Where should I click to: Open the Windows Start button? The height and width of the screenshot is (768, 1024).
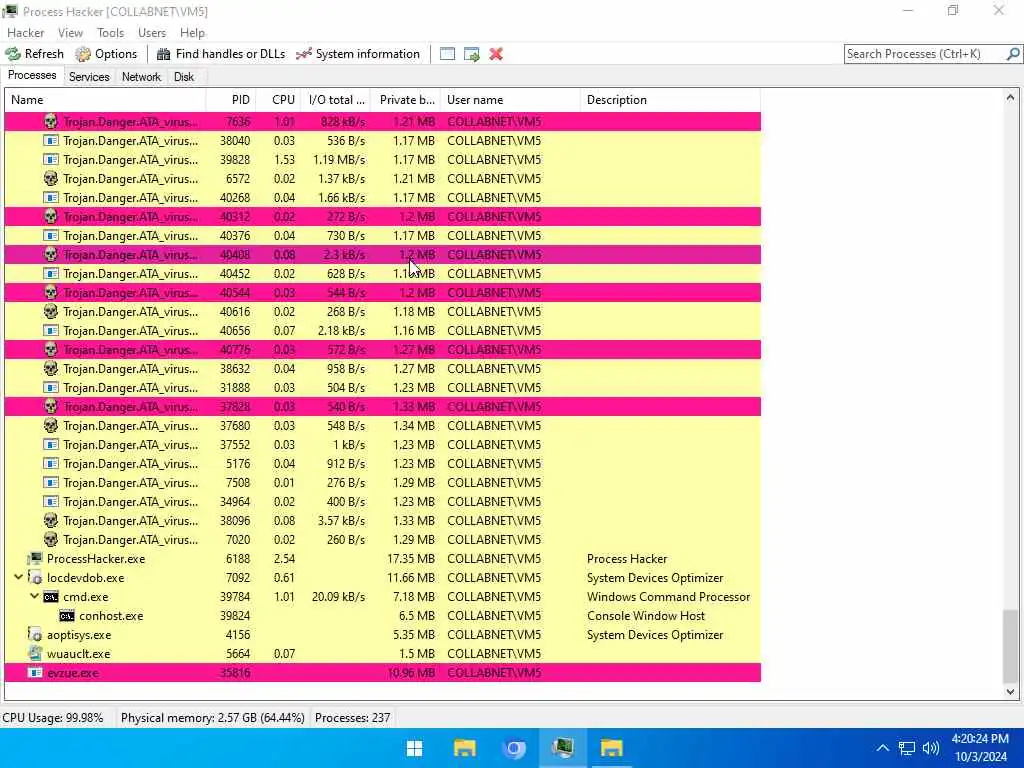coord(414,748)
